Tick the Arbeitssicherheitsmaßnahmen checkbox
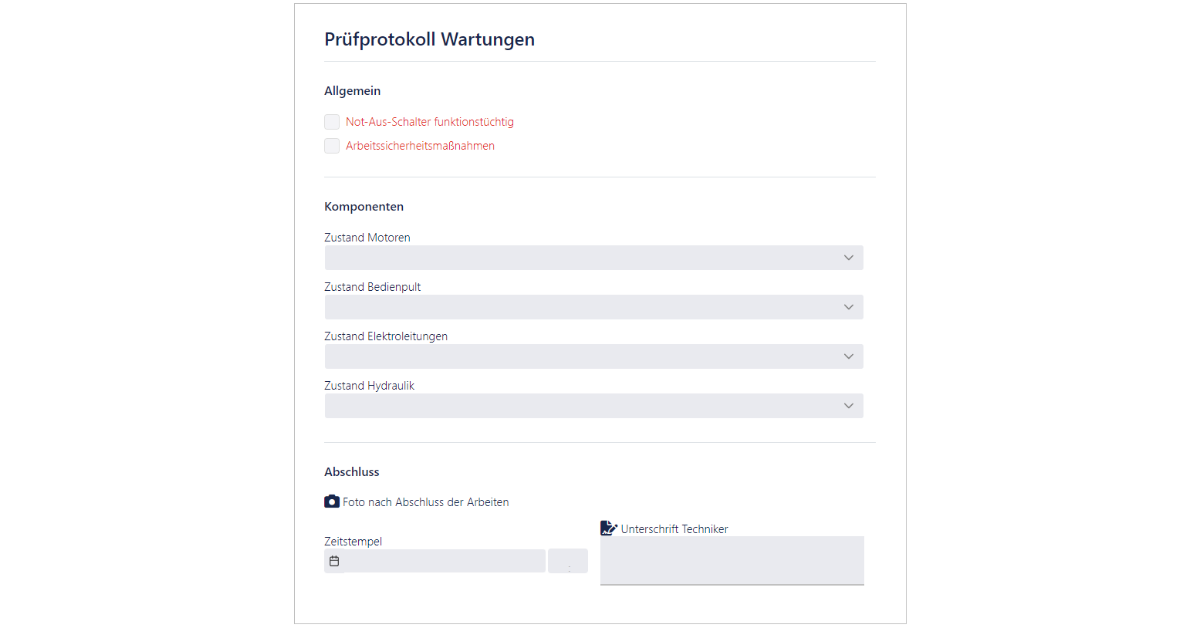 click(332, 146)
